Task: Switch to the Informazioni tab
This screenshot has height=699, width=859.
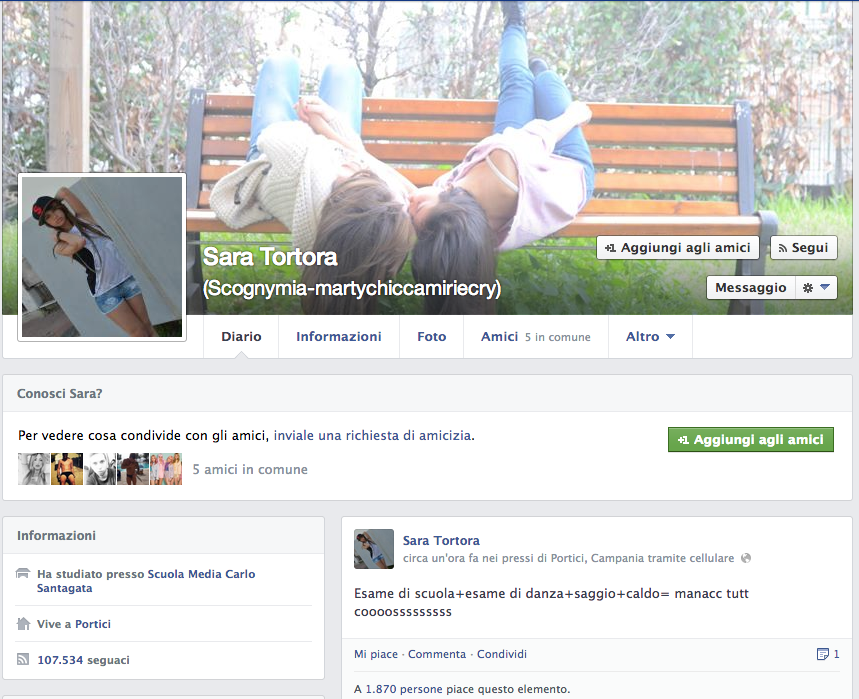Action: click(338, 337)
